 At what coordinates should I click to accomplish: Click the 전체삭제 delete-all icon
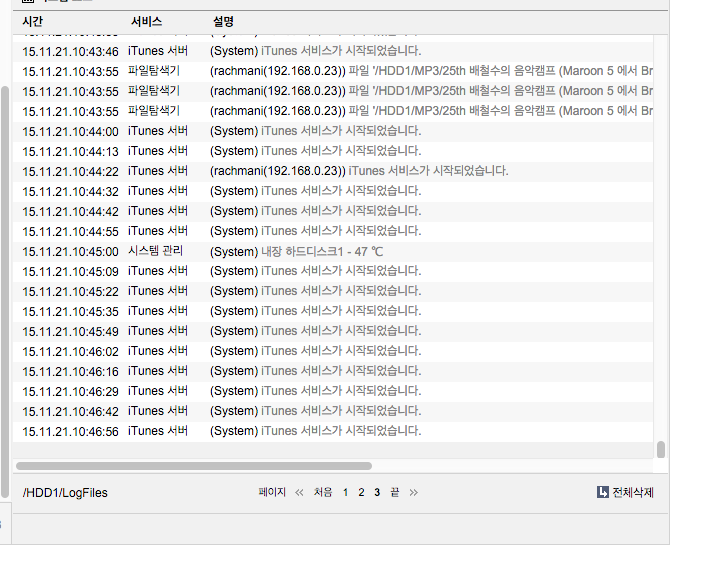tap(602, 492)
